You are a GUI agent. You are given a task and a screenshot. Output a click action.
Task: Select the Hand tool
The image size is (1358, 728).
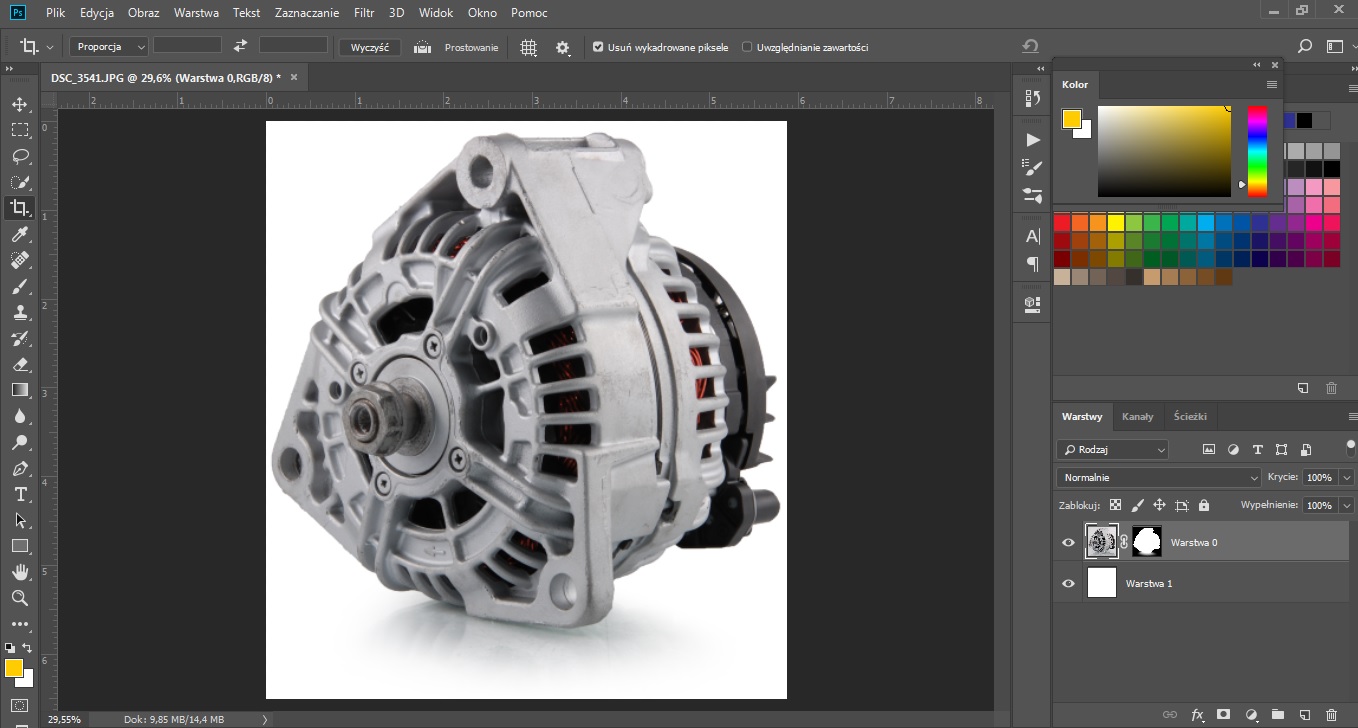pos(20,572)
